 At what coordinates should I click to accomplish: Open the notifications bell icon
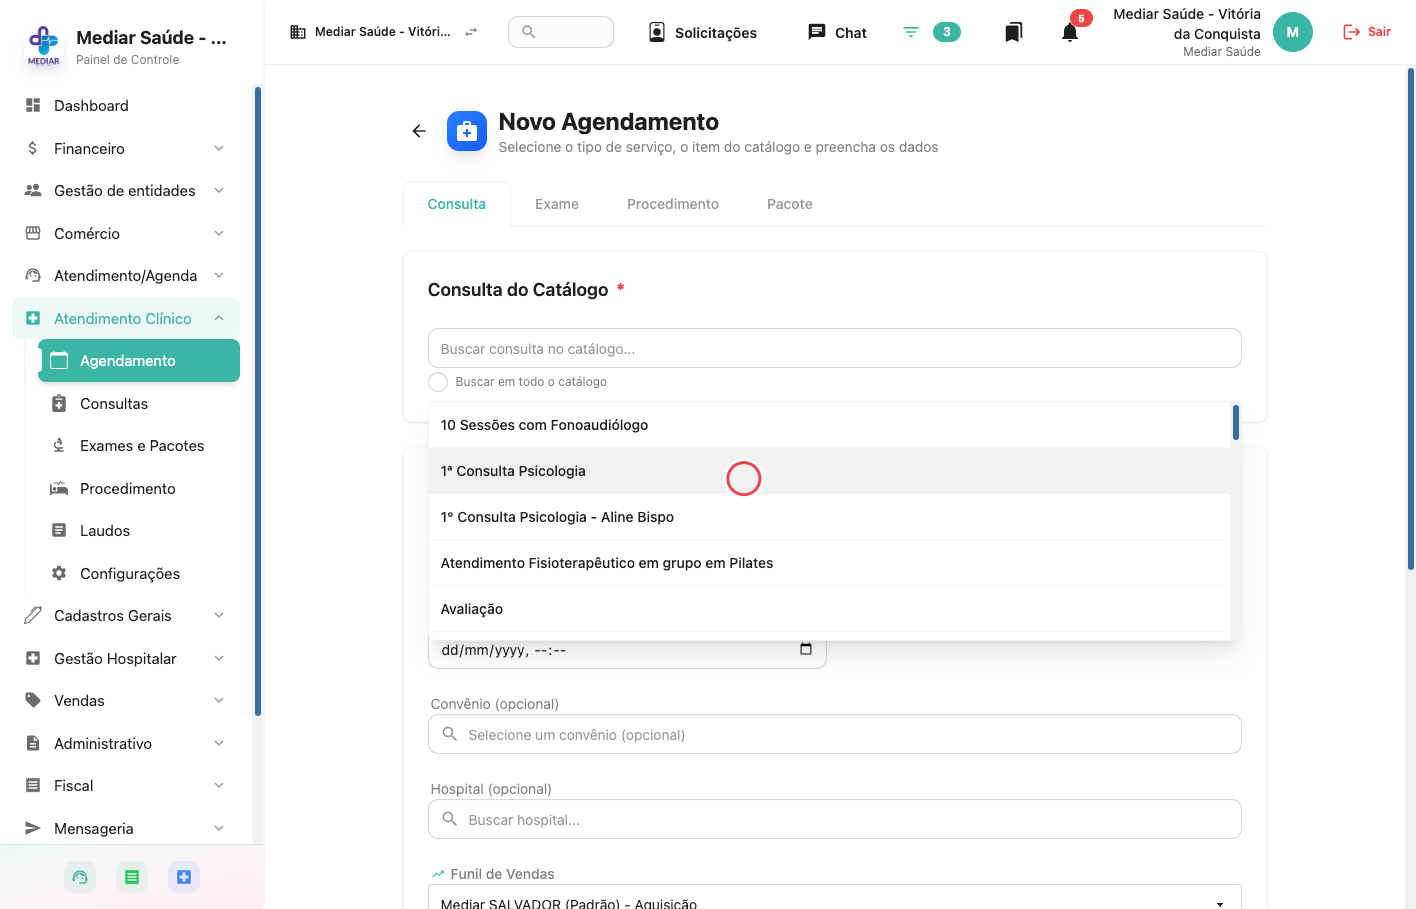(1070, 32)
